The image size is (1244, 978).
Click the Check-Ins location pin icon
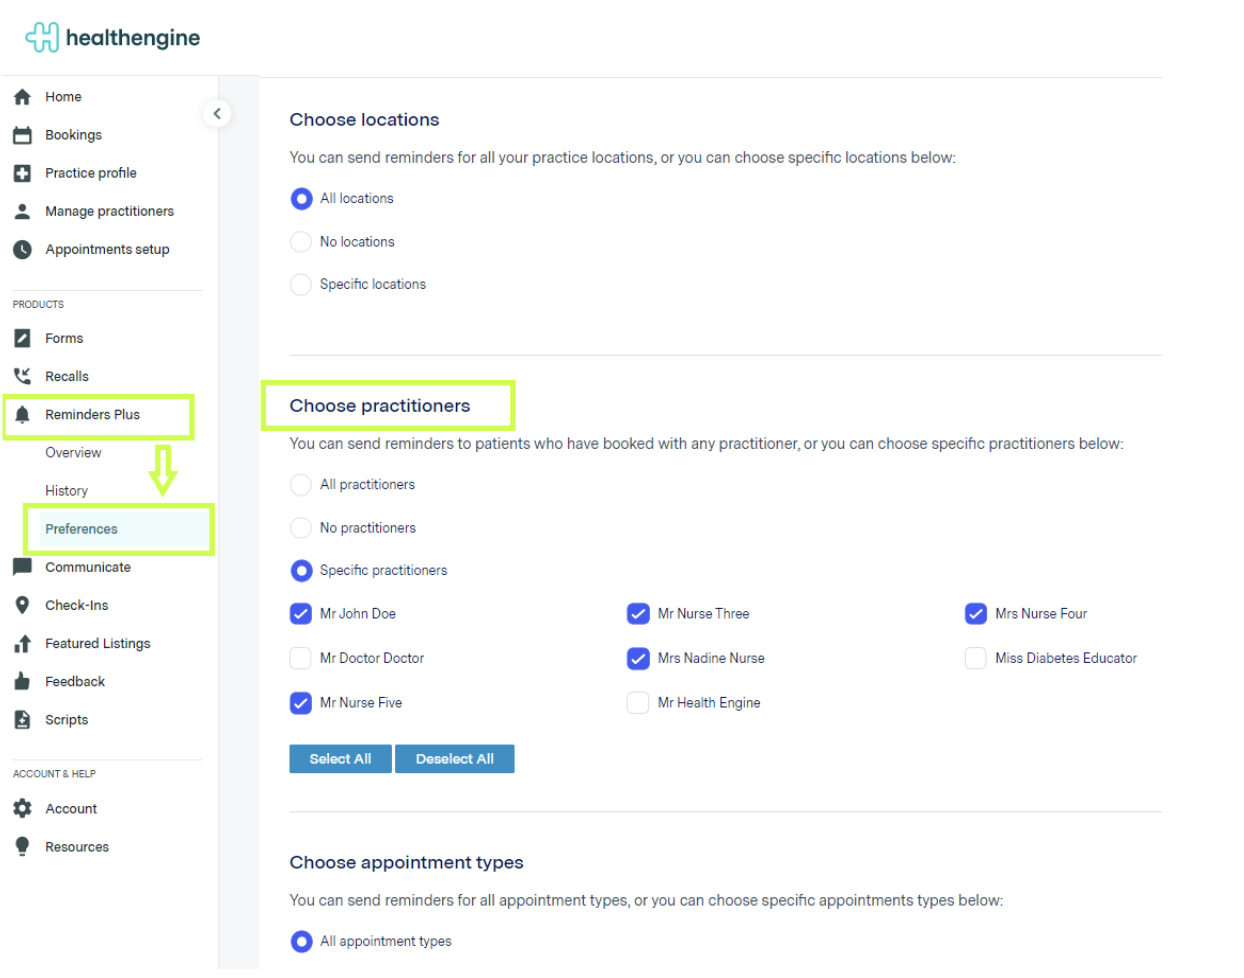(22, 605)
